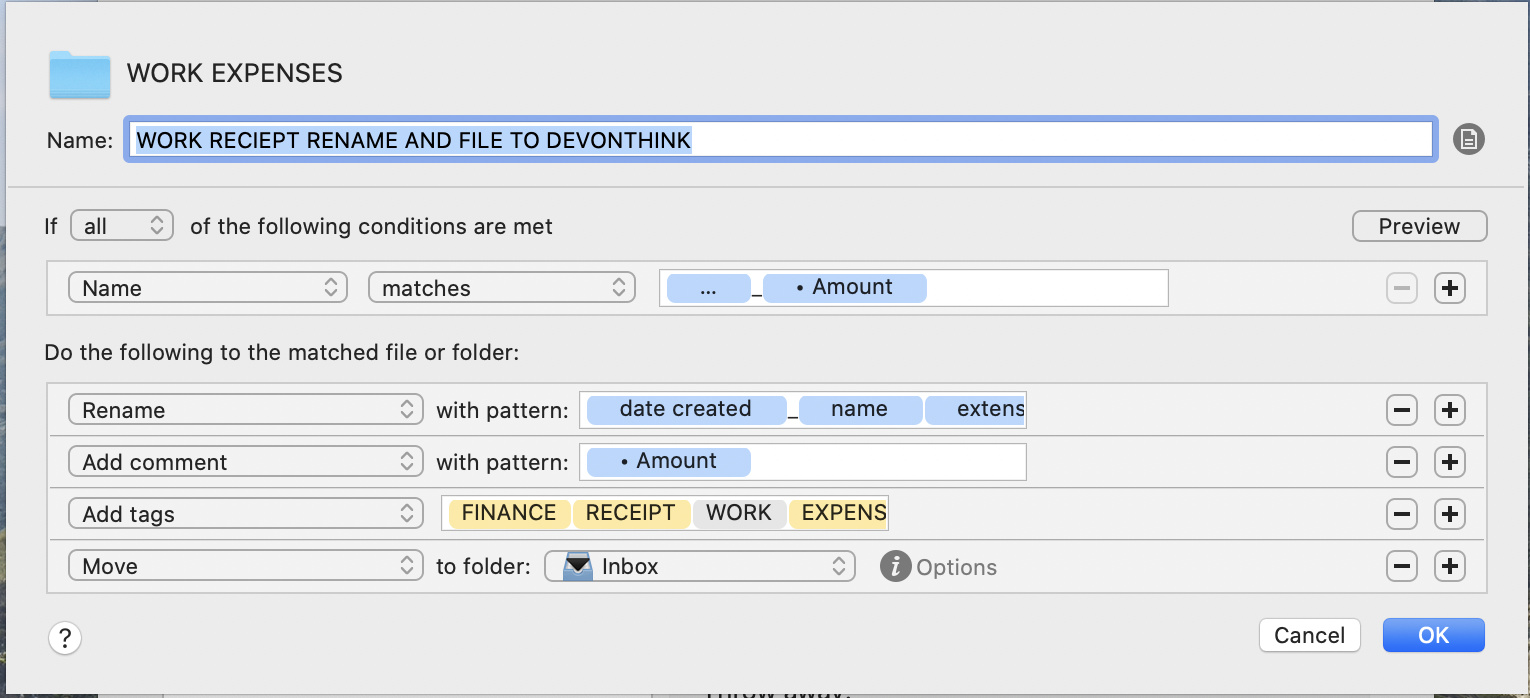Add a new condition using the plus icon

tap(1449, 288)
